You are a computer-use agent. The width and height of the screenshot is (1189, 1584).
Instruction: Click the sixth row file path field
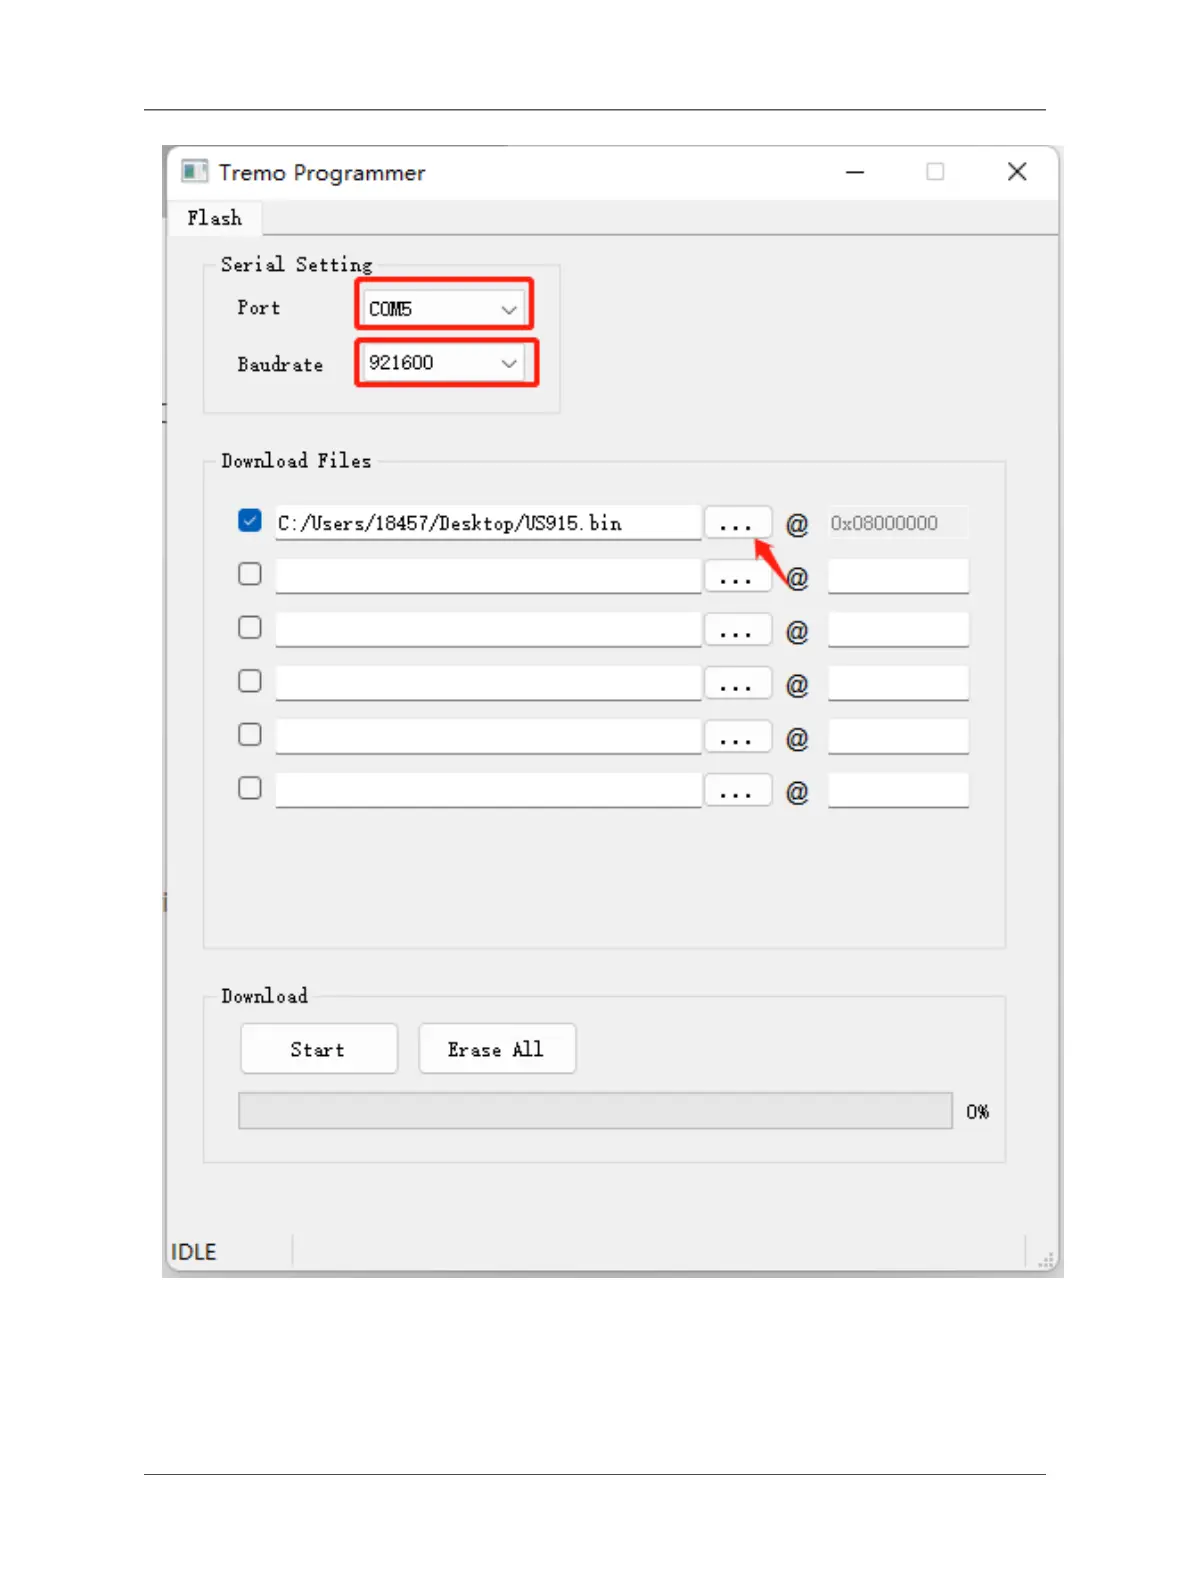point(488,790)
